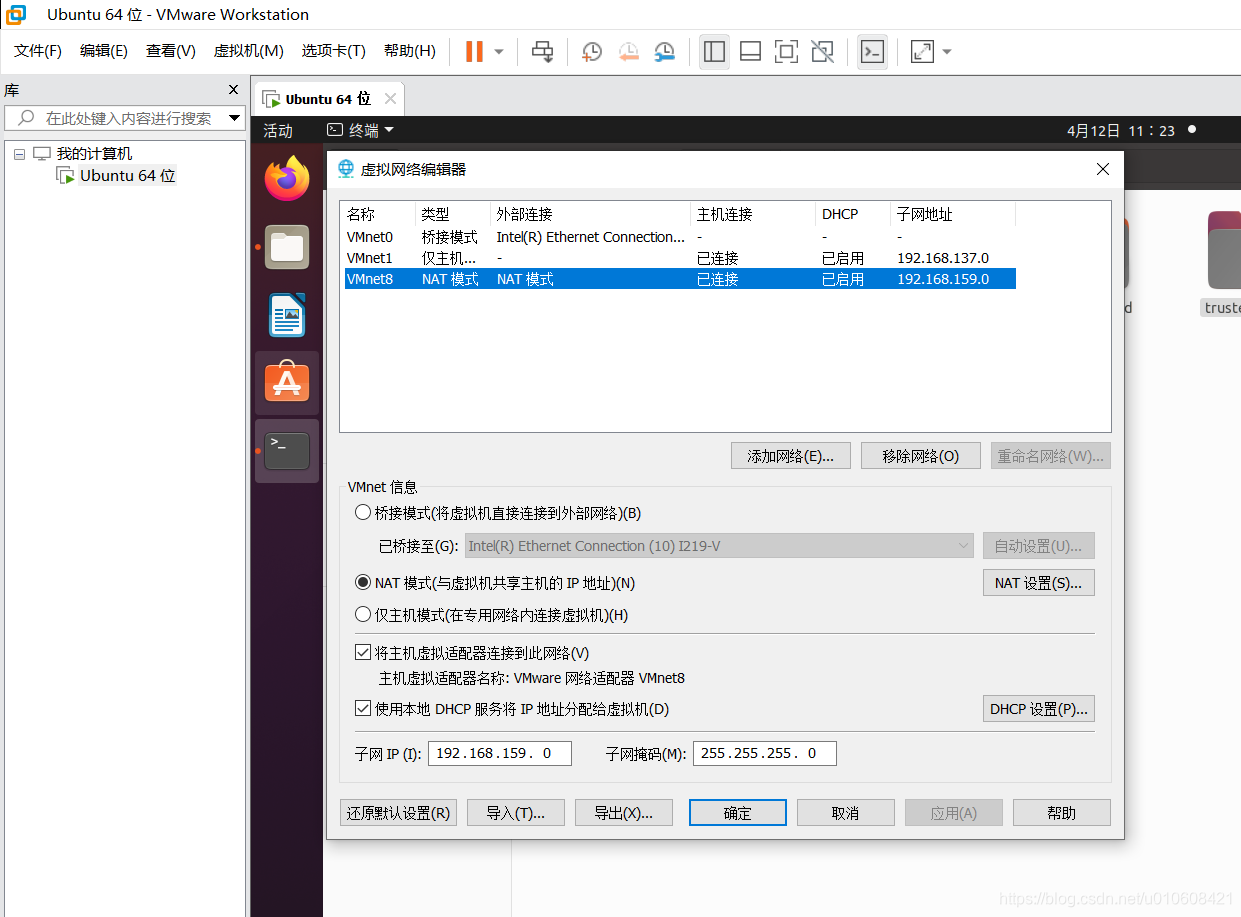Toggle 将主机虚拟适配器连接到此网络 checkbox

click(363, 653)
